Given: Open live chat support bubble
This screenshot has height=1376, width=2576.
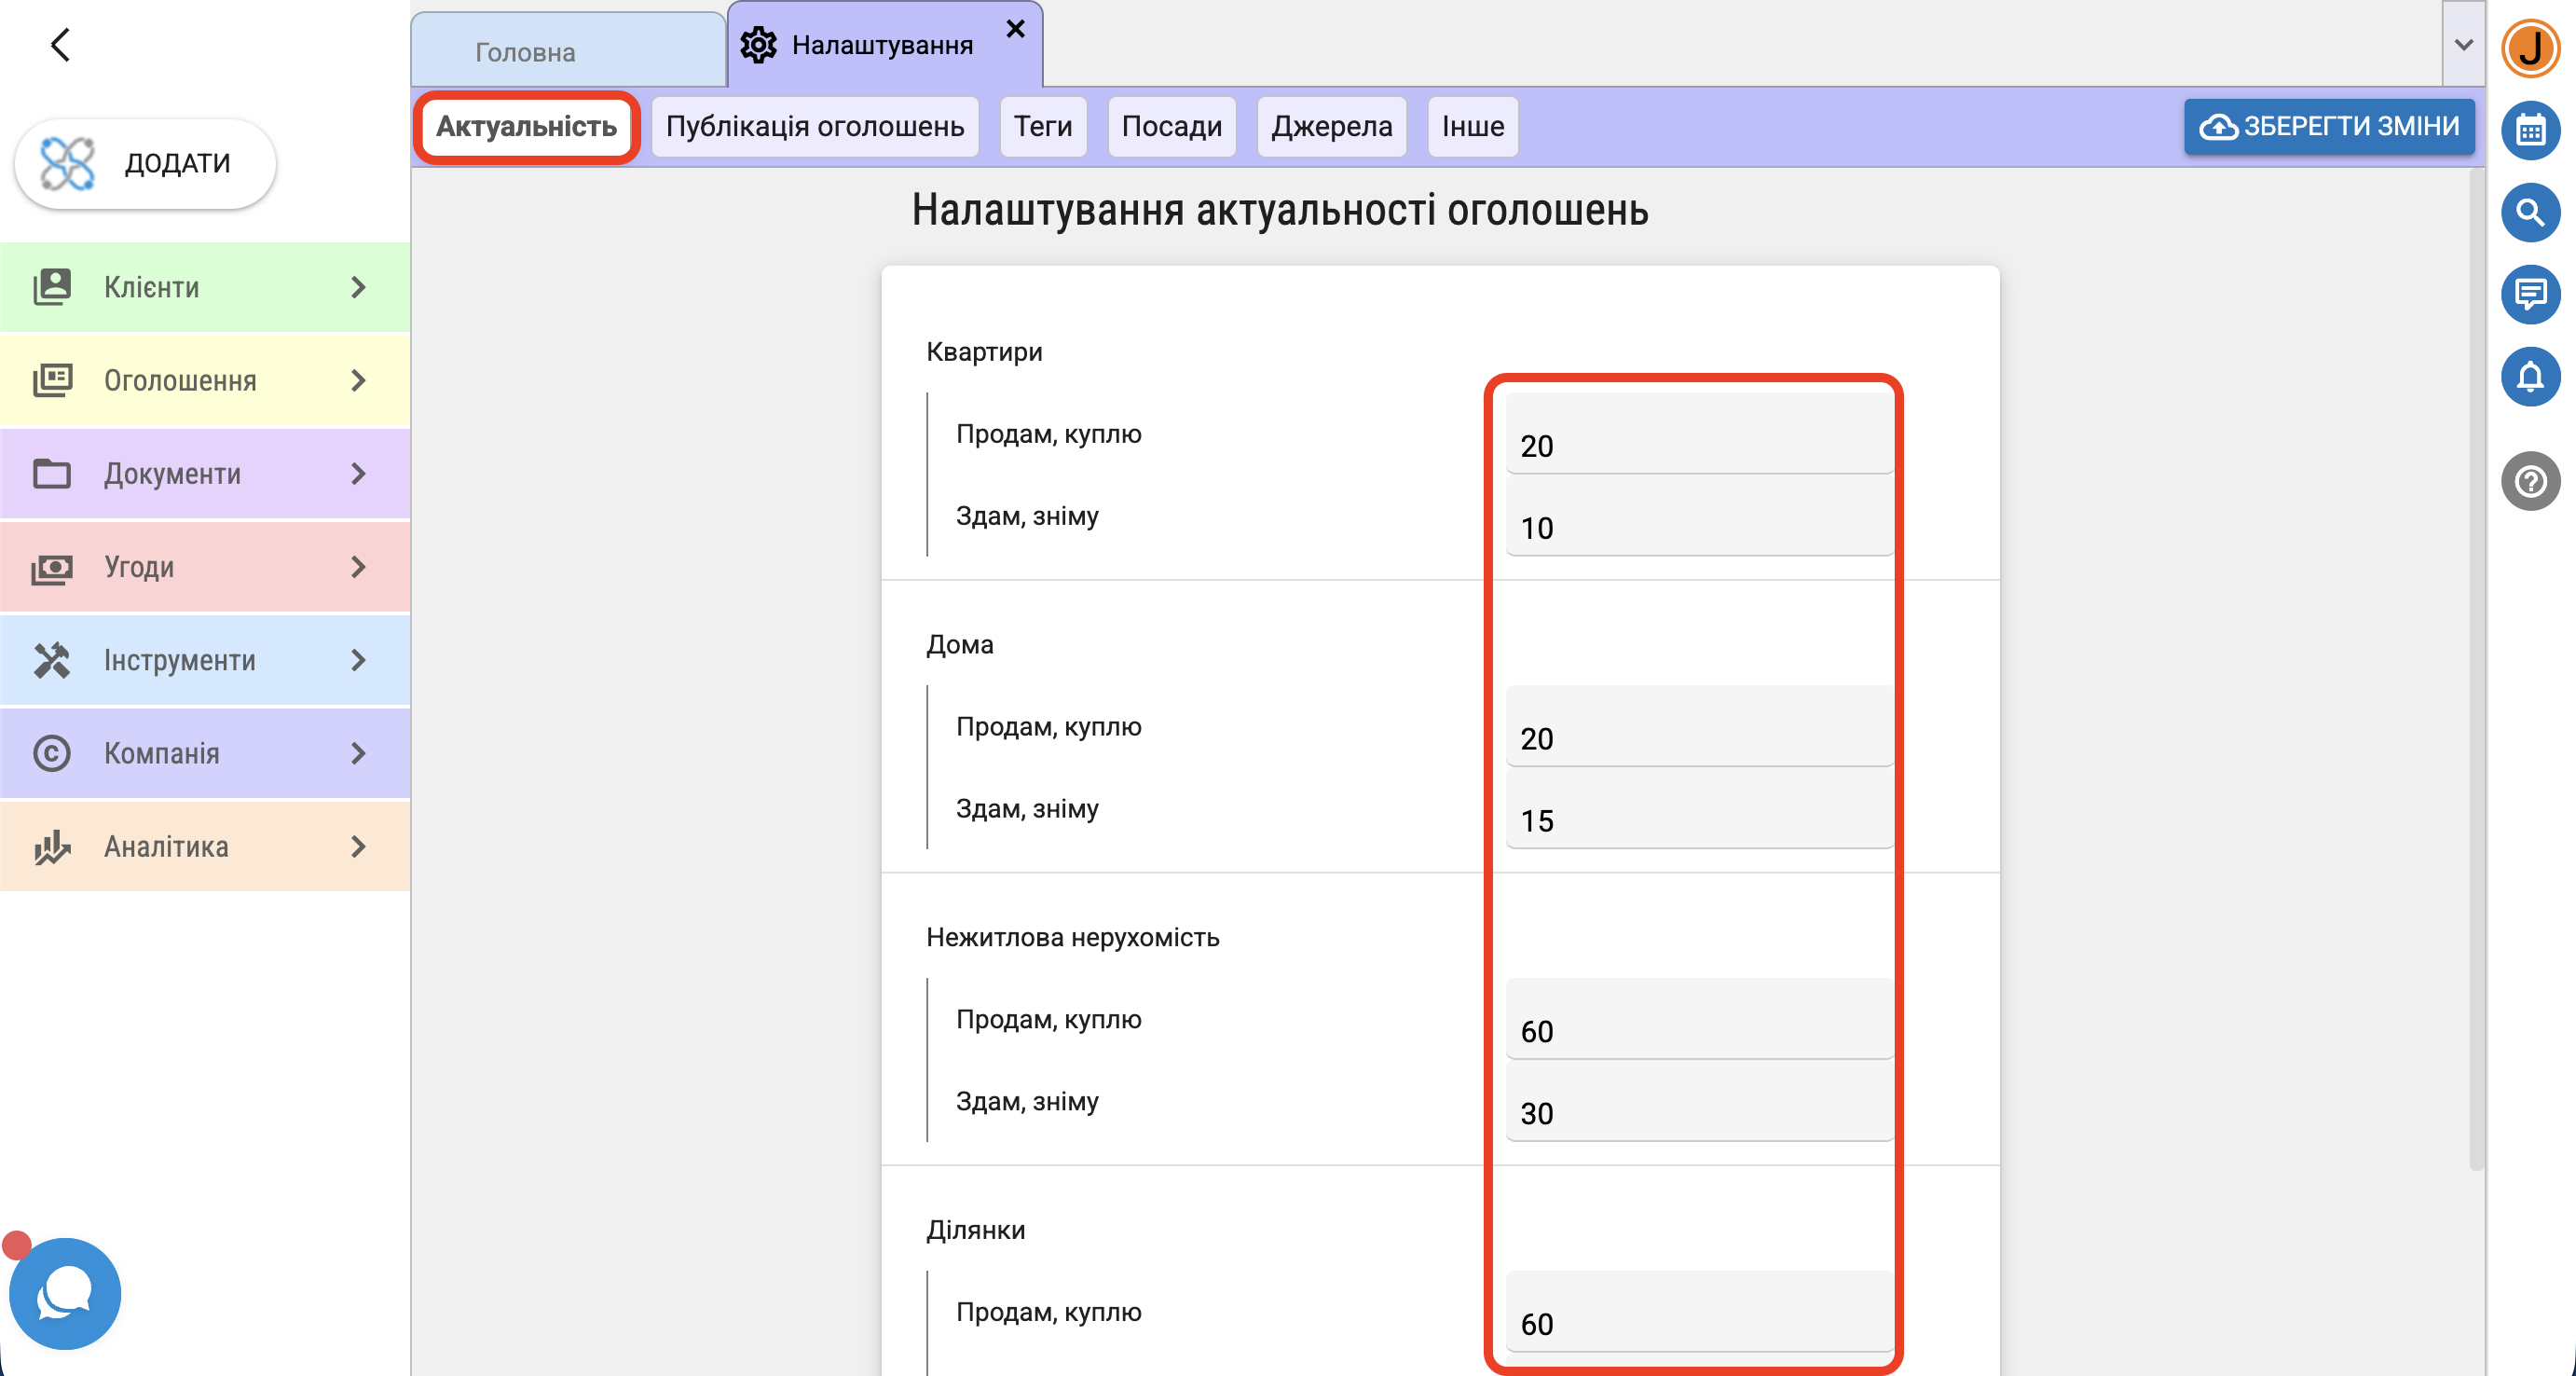Looking at the screenshot, I should [x=66, y=1294].
